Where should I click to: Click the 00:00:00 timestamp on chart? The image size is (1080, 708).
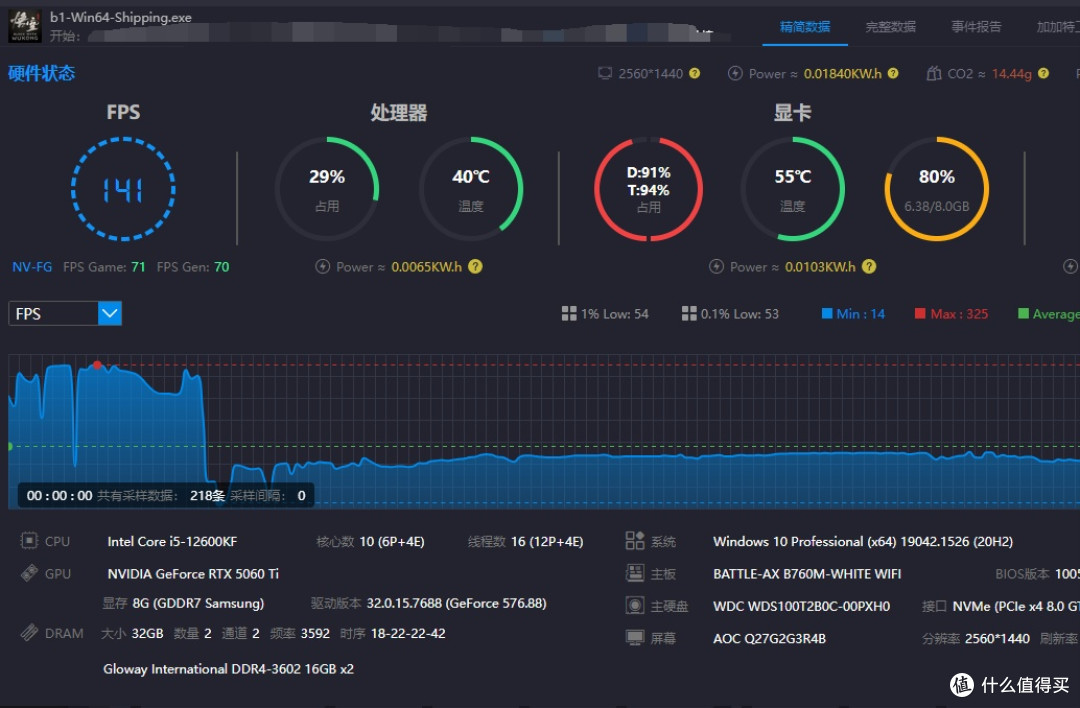point(59,495)
